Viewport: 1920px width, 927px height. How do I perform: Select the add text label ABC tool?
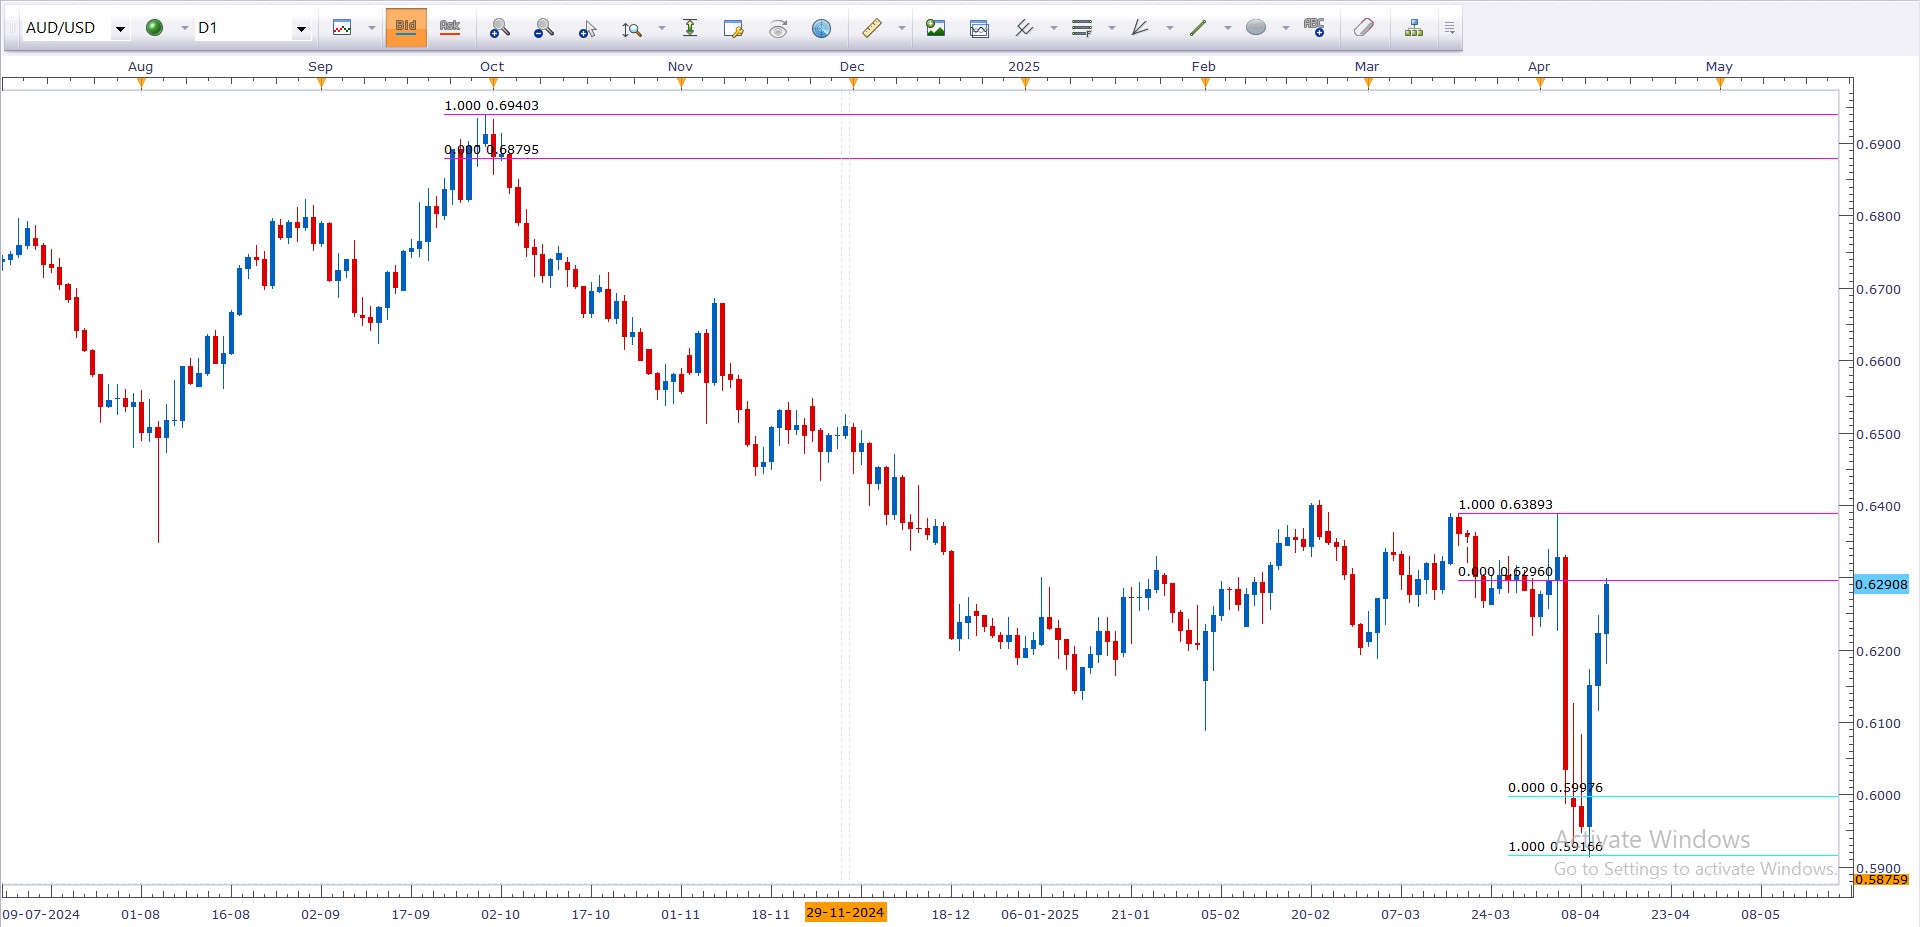point(1314,28)
